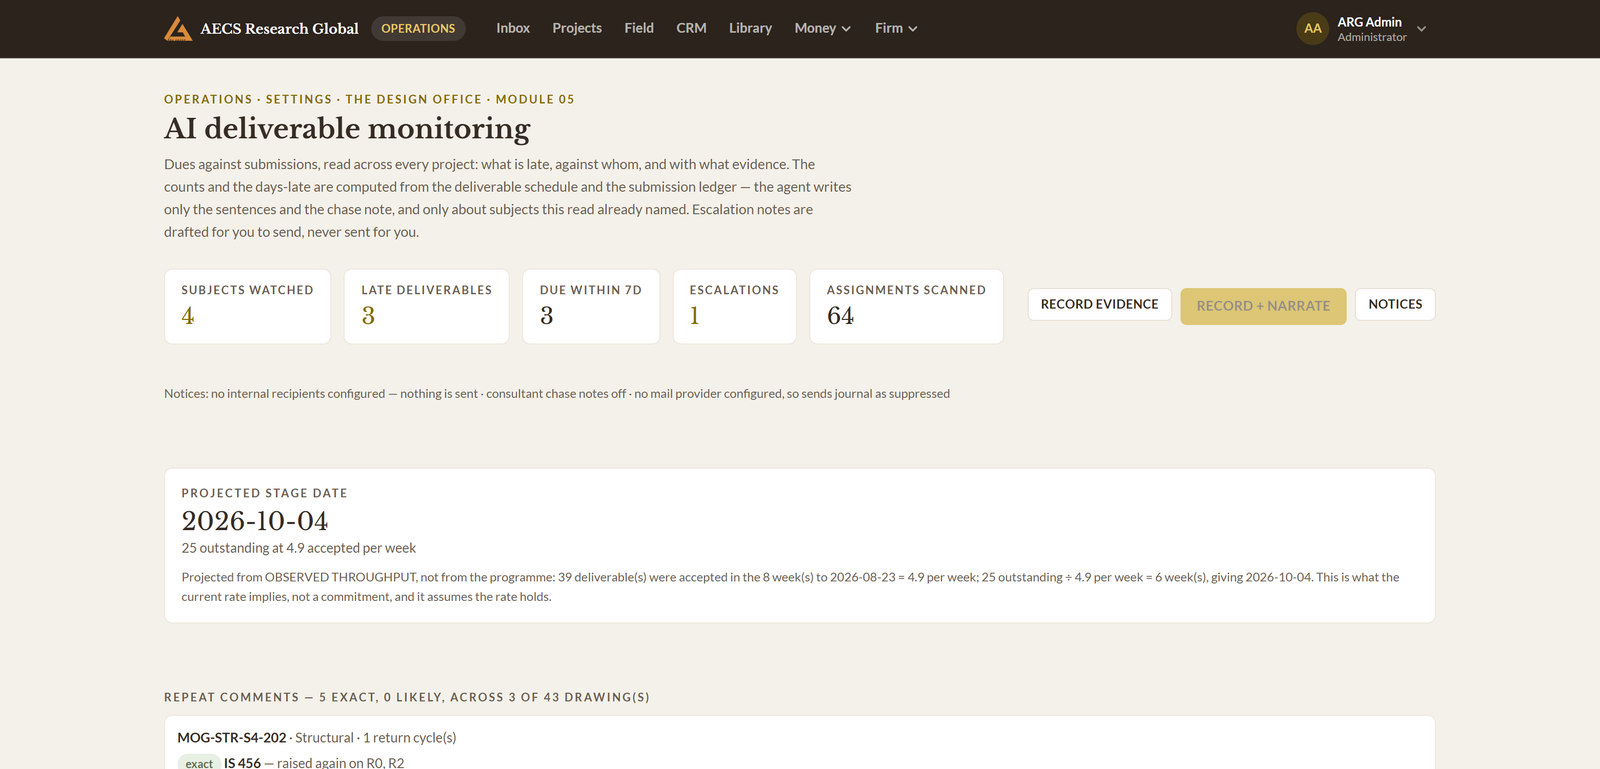
Task: Open the Firm dropdown menu
Action: coord(896,28)
